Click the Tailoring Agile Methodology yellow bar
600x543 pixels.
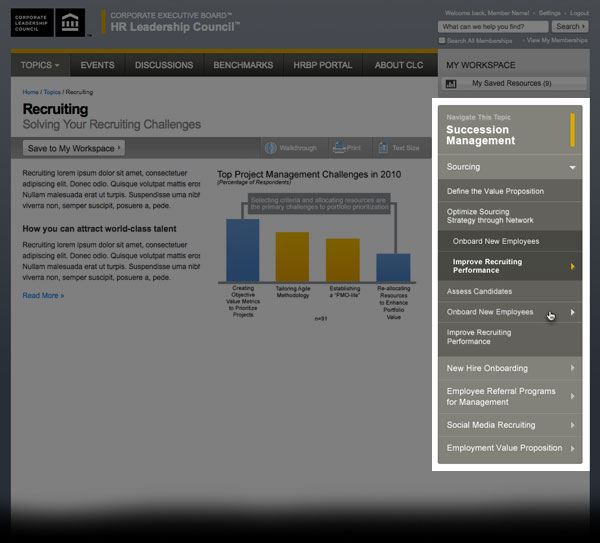292,257
